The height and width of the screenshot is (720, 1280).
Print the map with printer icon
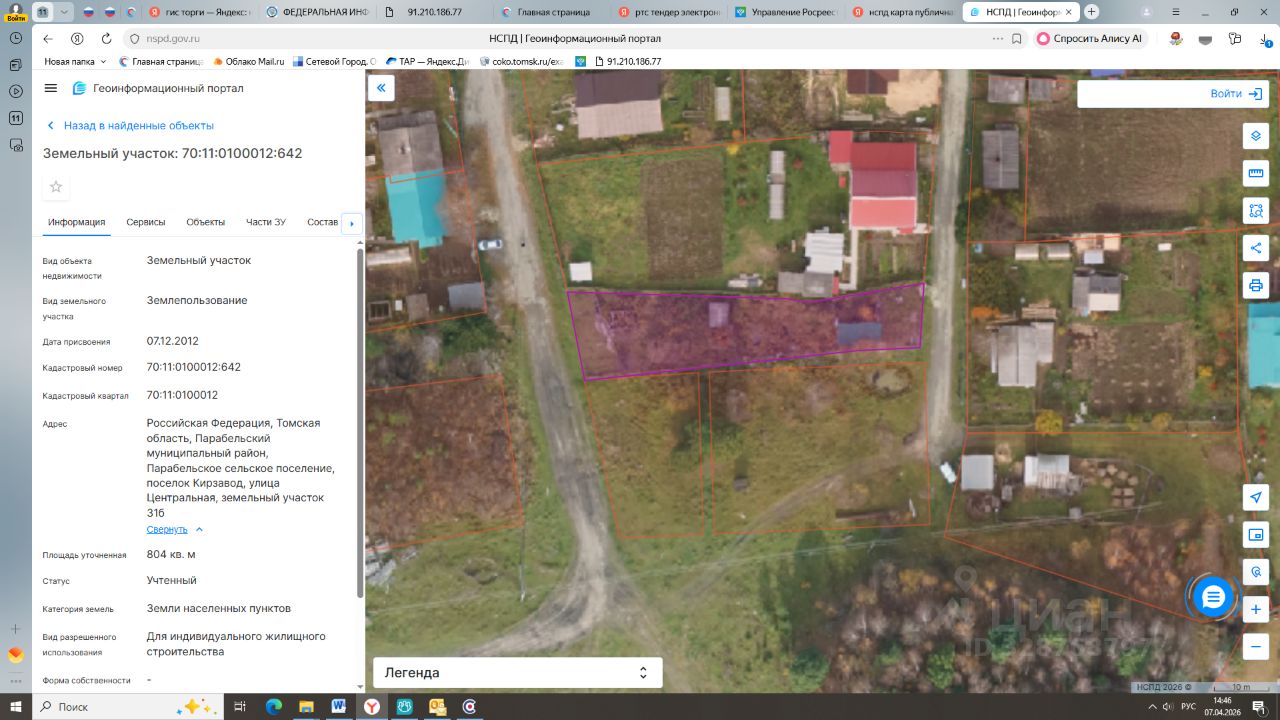coord(1256,286)
